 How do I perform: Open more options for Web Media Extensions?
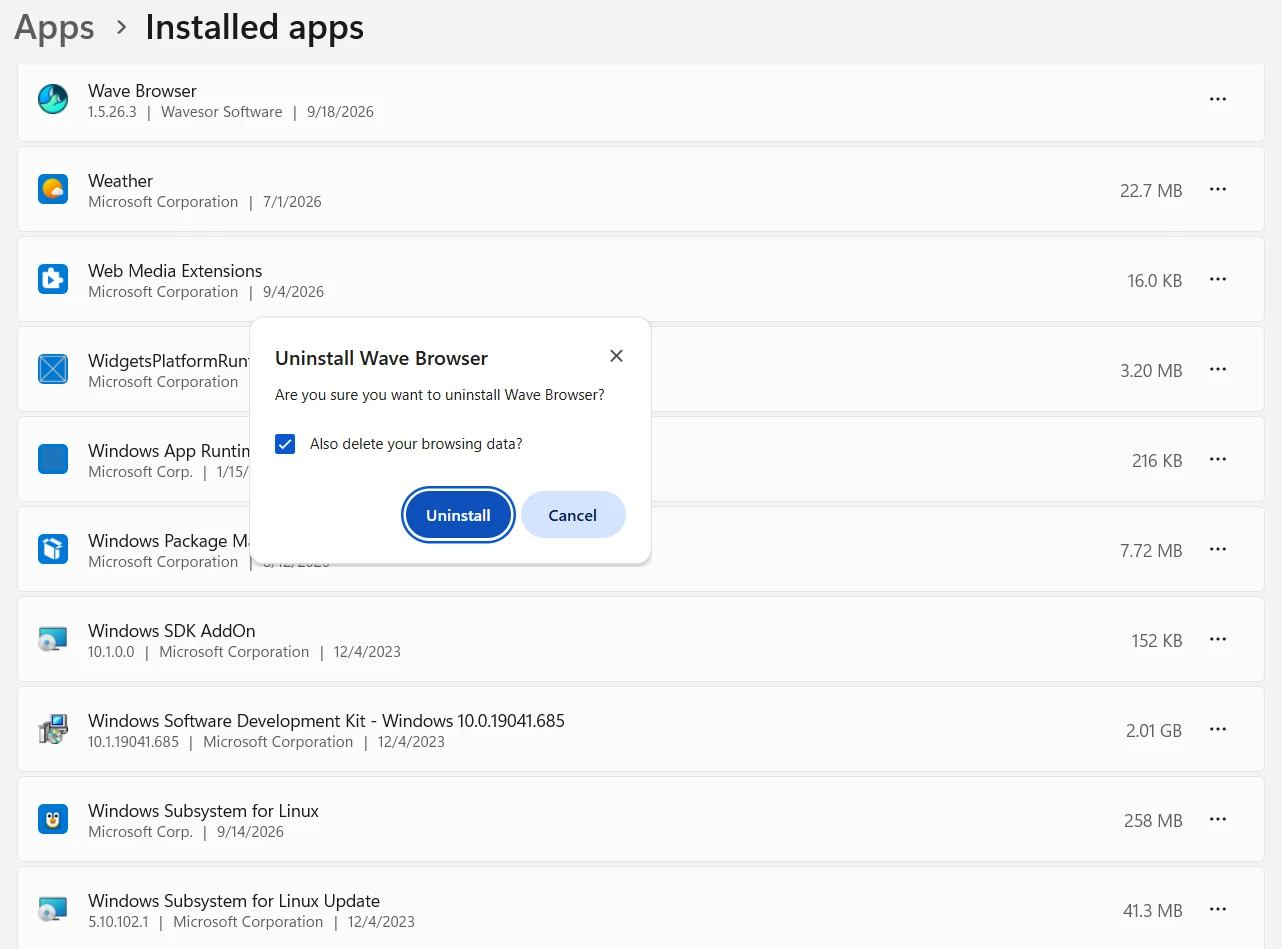pos(1218,279)
